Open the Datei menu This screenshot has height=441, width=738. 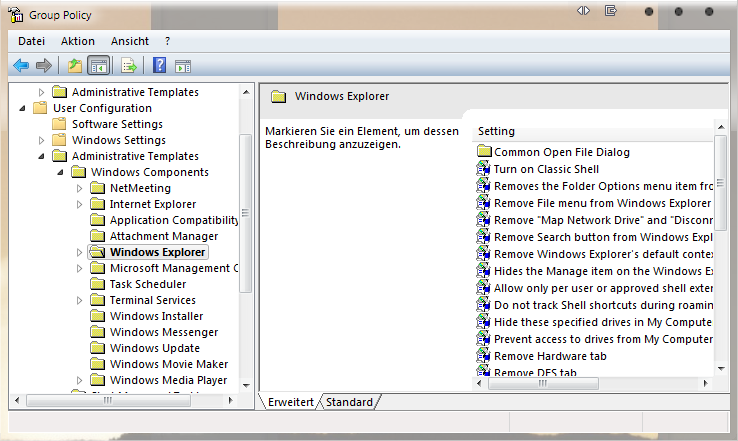[x=31, y=41]
